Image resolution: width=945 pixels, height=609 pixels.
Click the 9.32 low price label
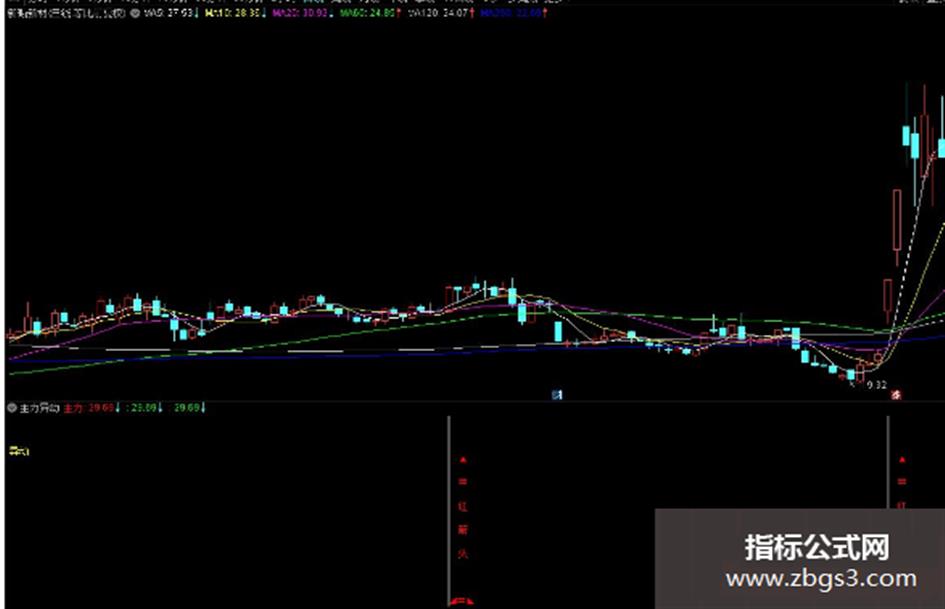click(x=877, y=385)
